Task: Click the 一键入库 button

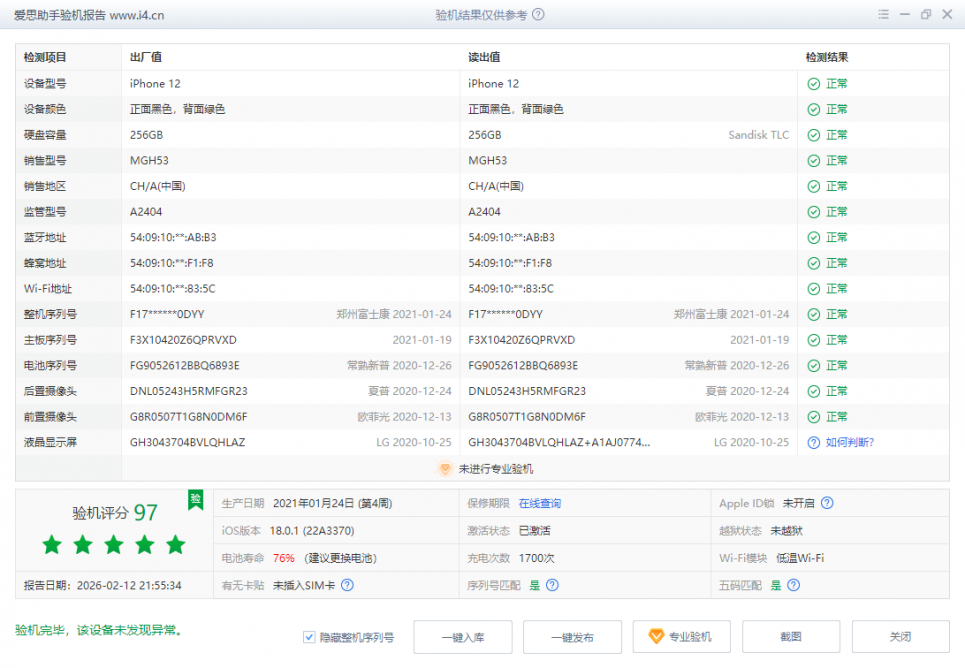Action: tap(462, 637)
